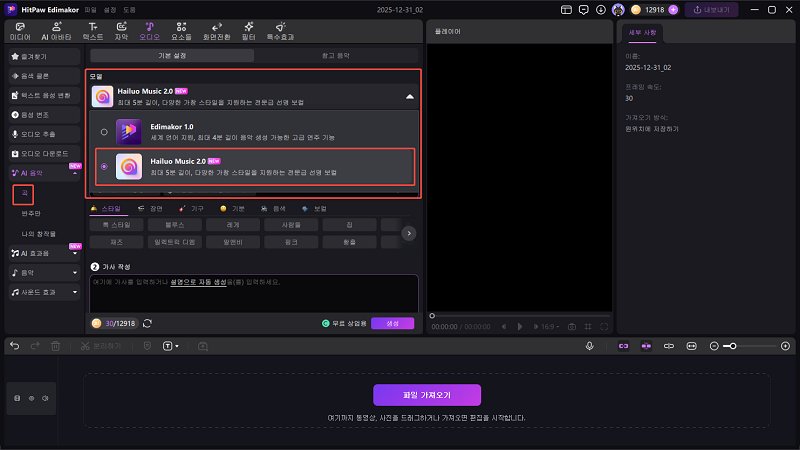Open Audio Download (오디오 다운로드) item

tap(44, 154)
